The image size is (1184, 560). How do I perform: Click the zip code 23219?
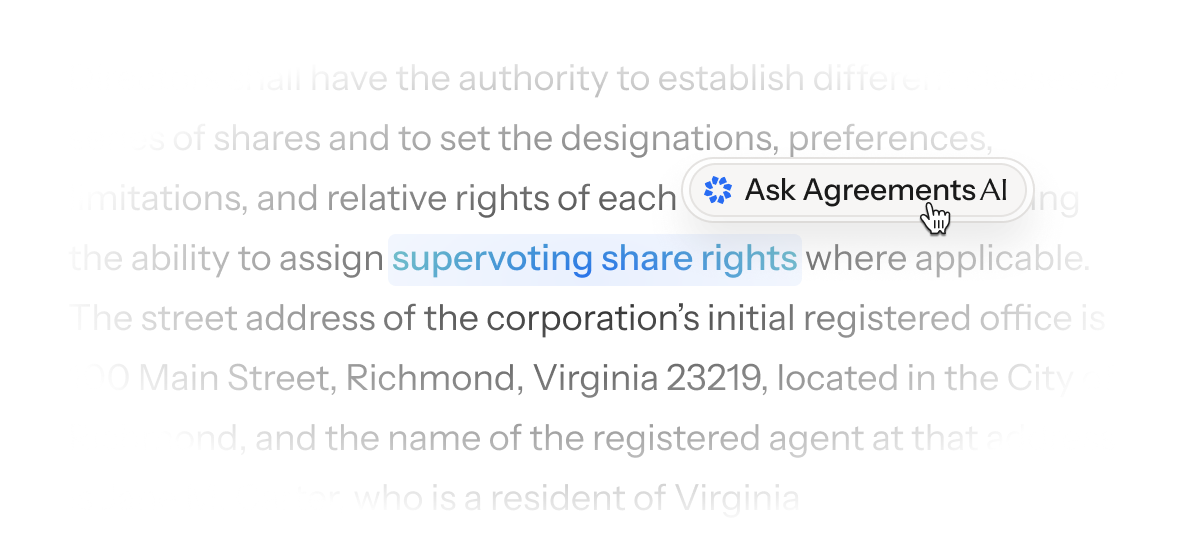click(713, 379)
